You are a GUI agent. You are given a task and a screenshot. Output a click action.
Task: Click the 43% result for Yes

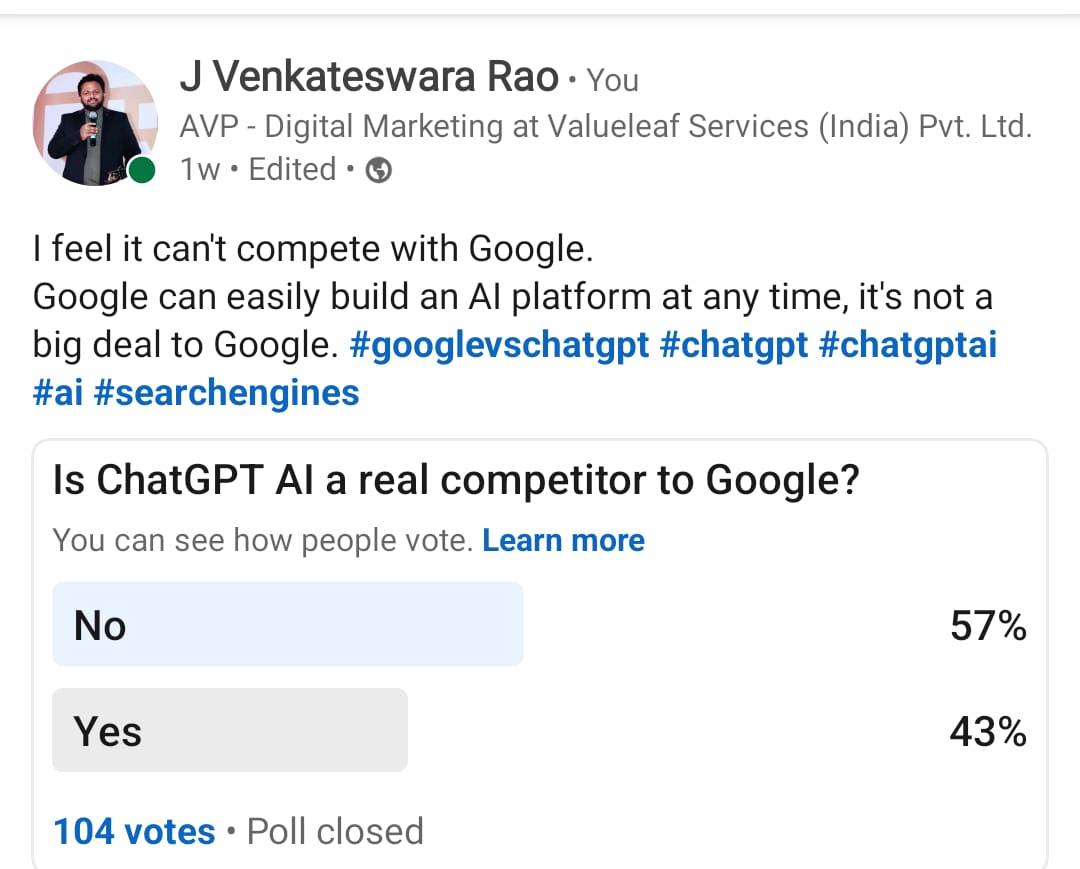(988, 732)
